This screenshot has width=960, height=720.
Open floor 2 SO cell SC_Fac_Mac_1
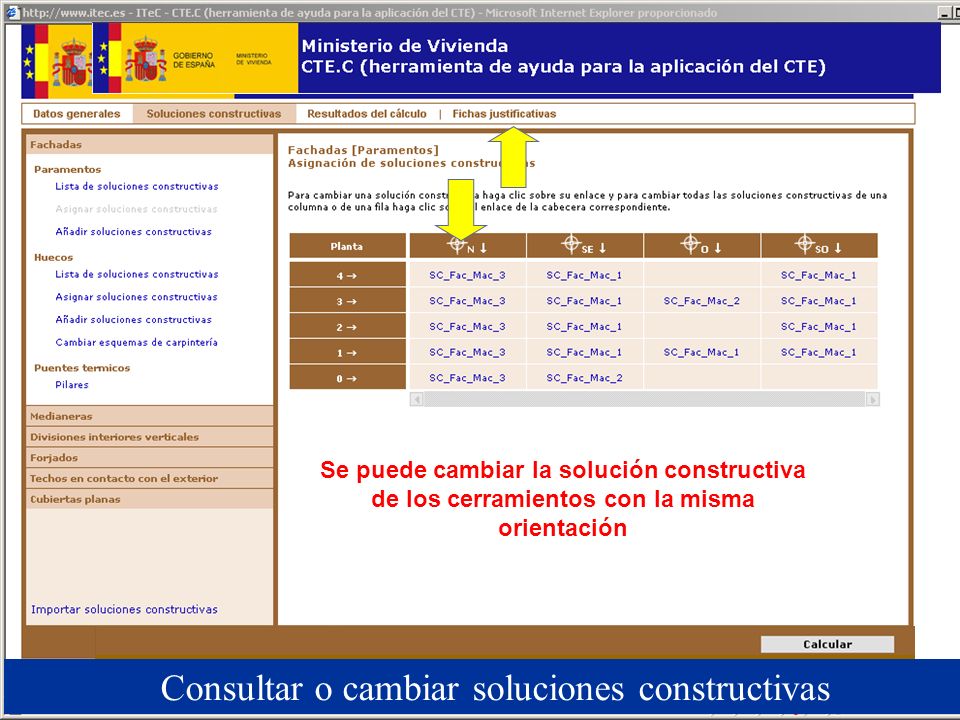(819, 327)
